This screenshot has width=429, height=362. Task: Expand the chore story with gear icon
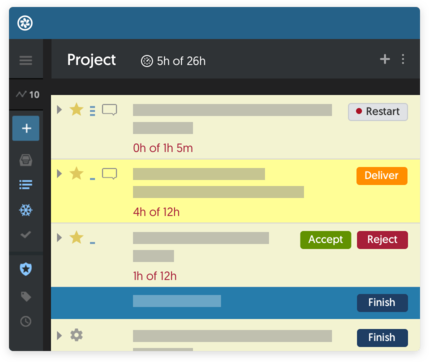59,335
